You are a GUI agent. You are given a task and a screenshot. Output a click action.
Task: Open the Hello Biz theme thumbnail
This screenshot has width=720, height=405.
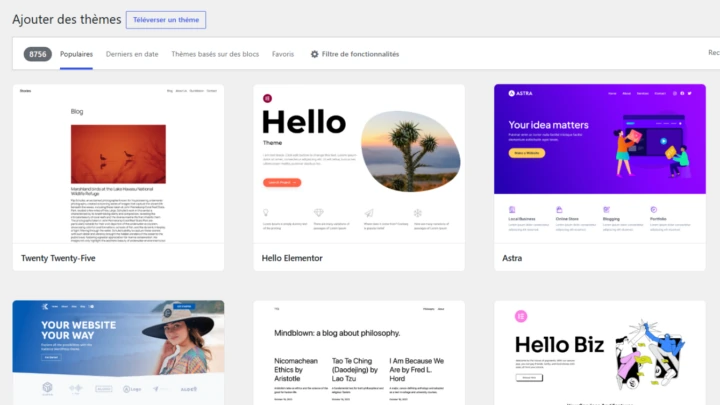(600, 353)
